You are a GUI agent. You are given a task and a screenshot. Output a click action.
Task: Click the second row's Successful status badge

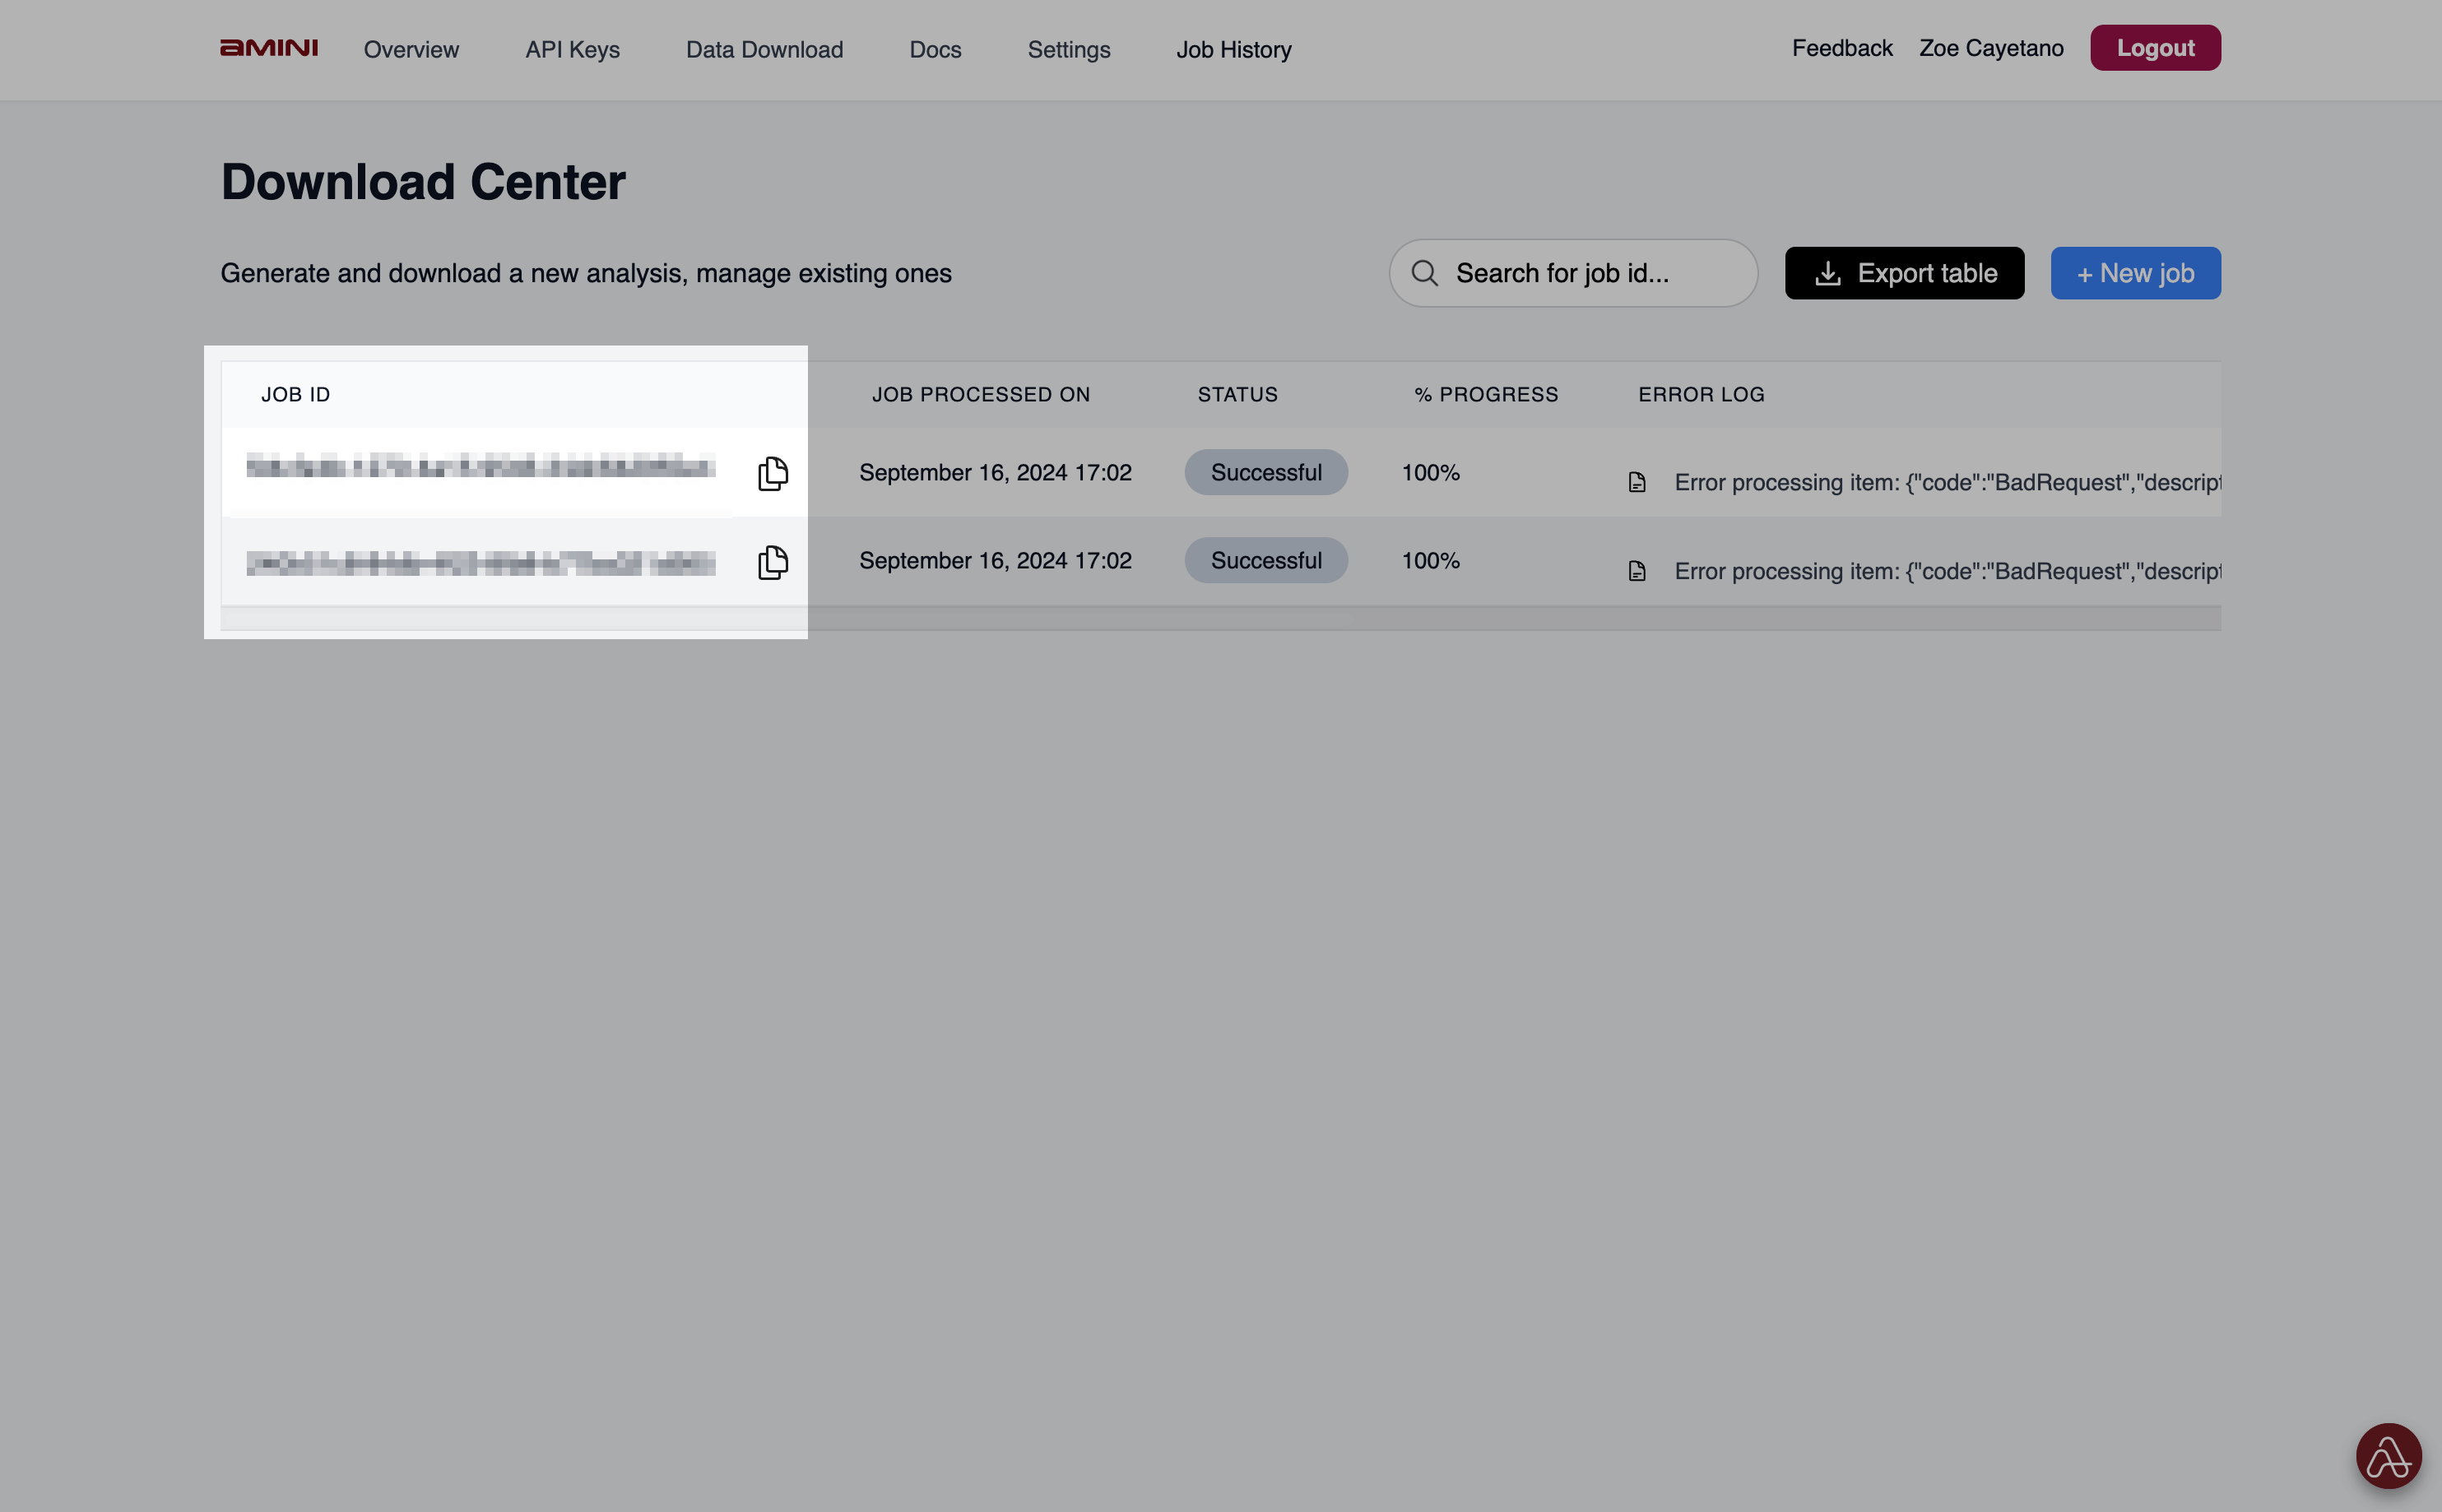click(1266, 560)
